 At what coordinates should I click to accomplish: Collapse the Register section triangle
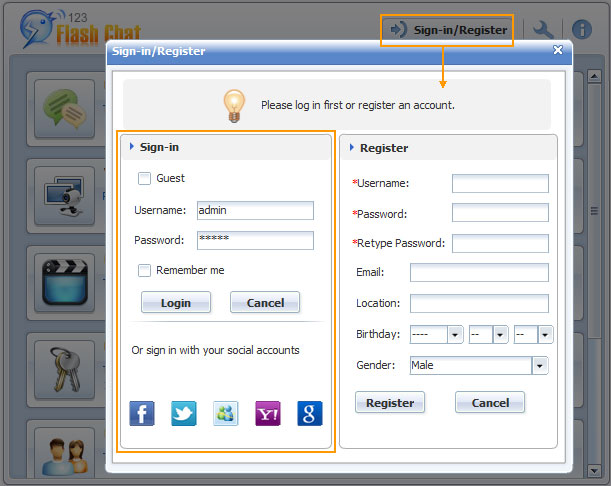(x=352, y=147)
